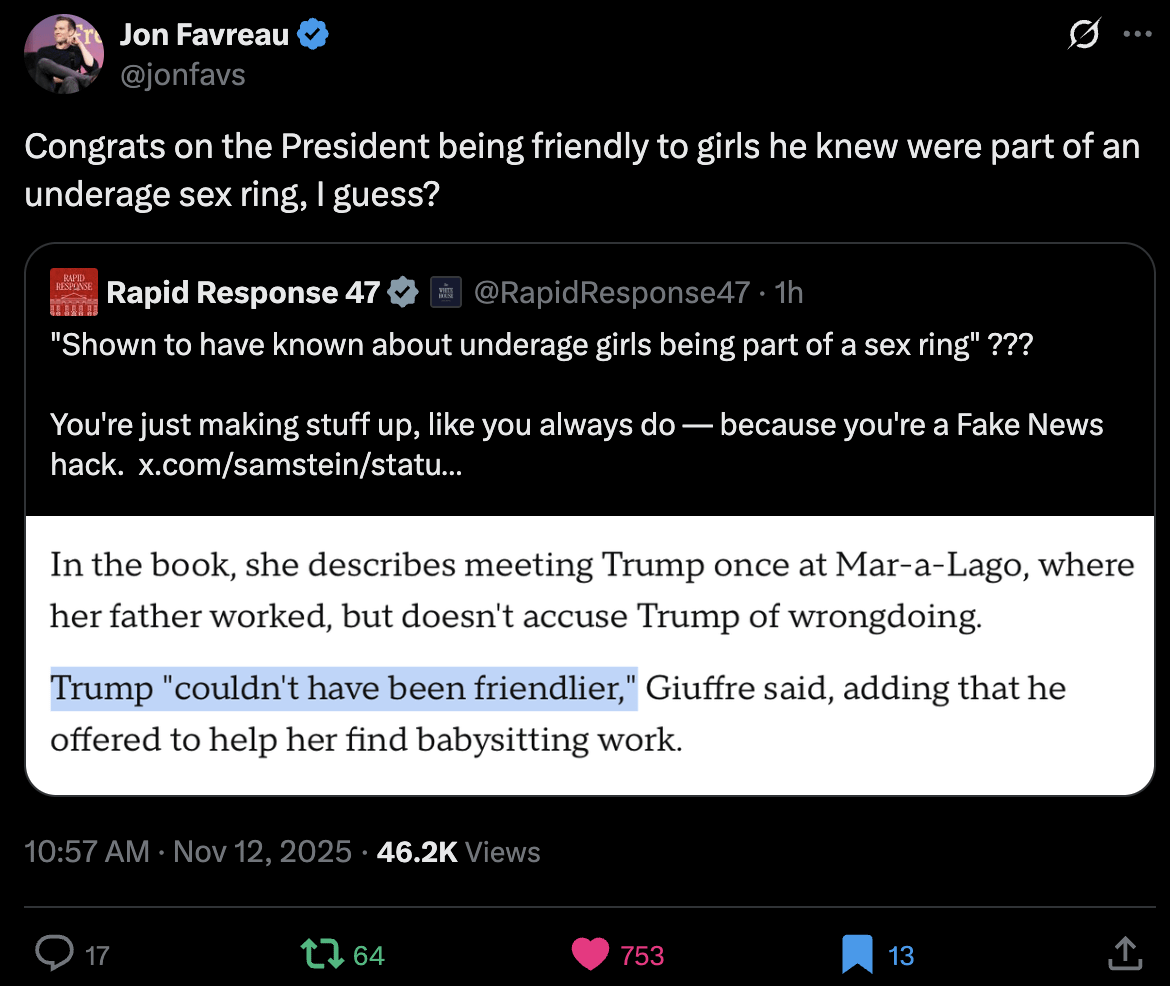The image size is (1170, 986).
Task: Click the 10:57 AM · Nov 12, 2025 timestamp
Action: (x=188, y=852)
